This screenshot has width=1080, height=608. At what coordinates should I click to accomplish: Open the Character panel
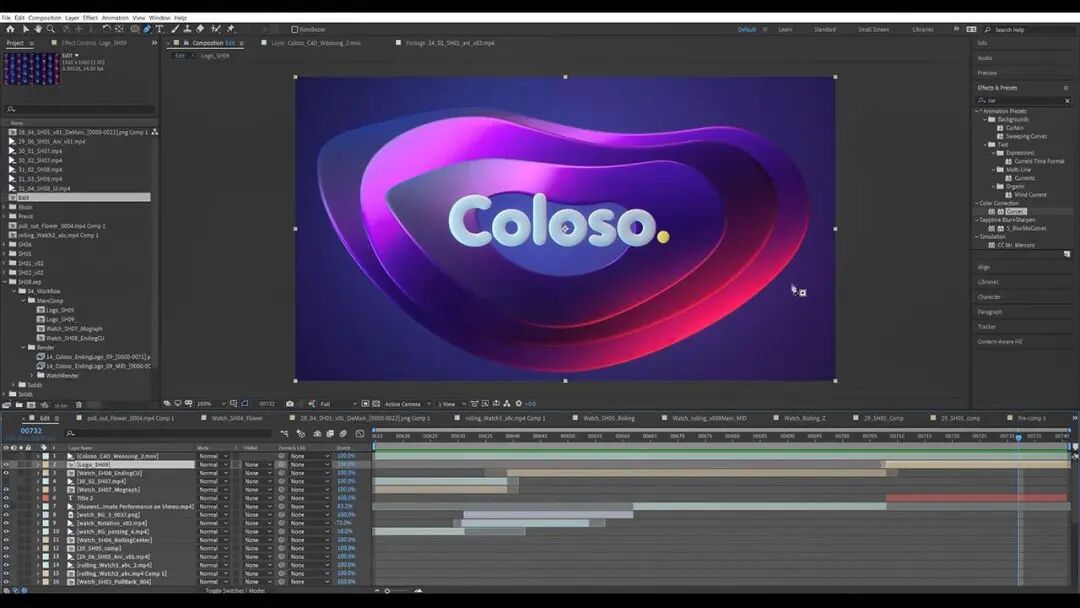[989, 297]
